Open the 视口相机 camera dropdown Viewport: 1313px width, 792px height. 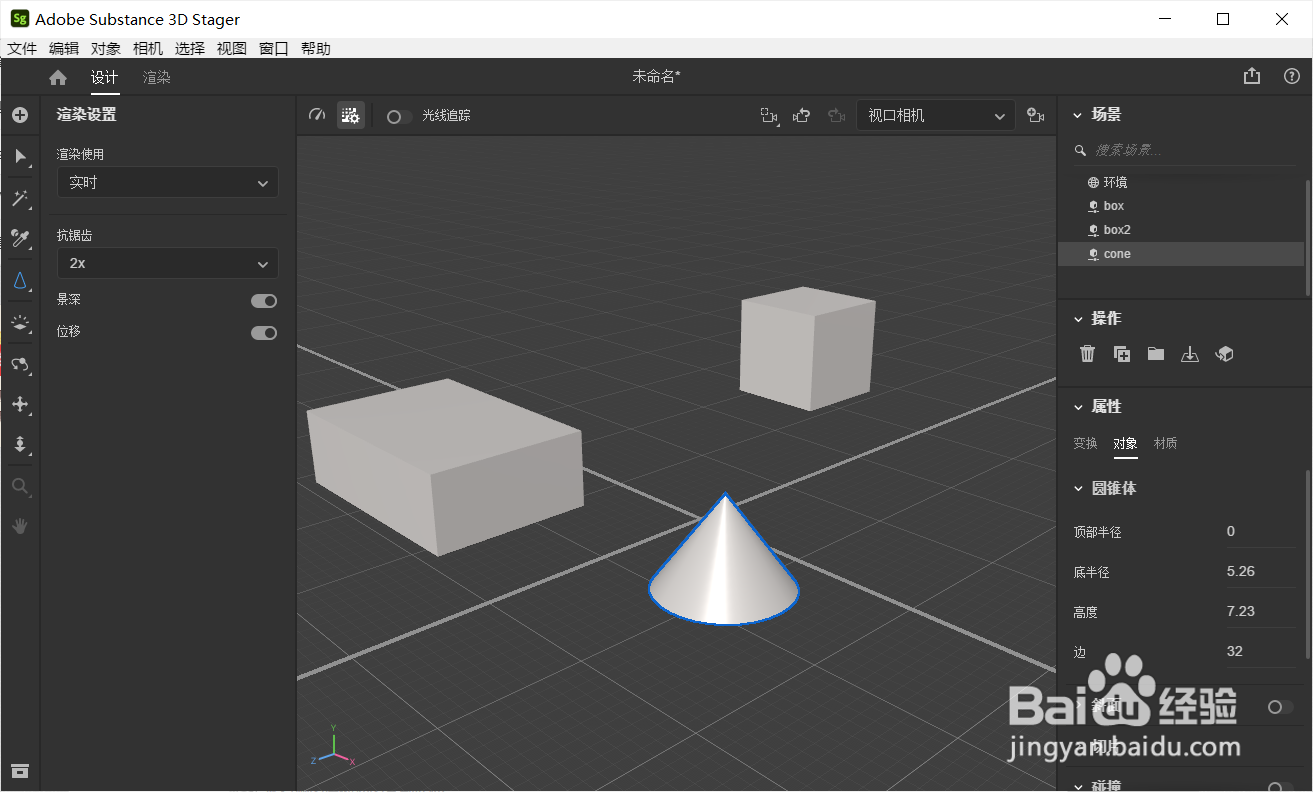click(x=935, y=116)
